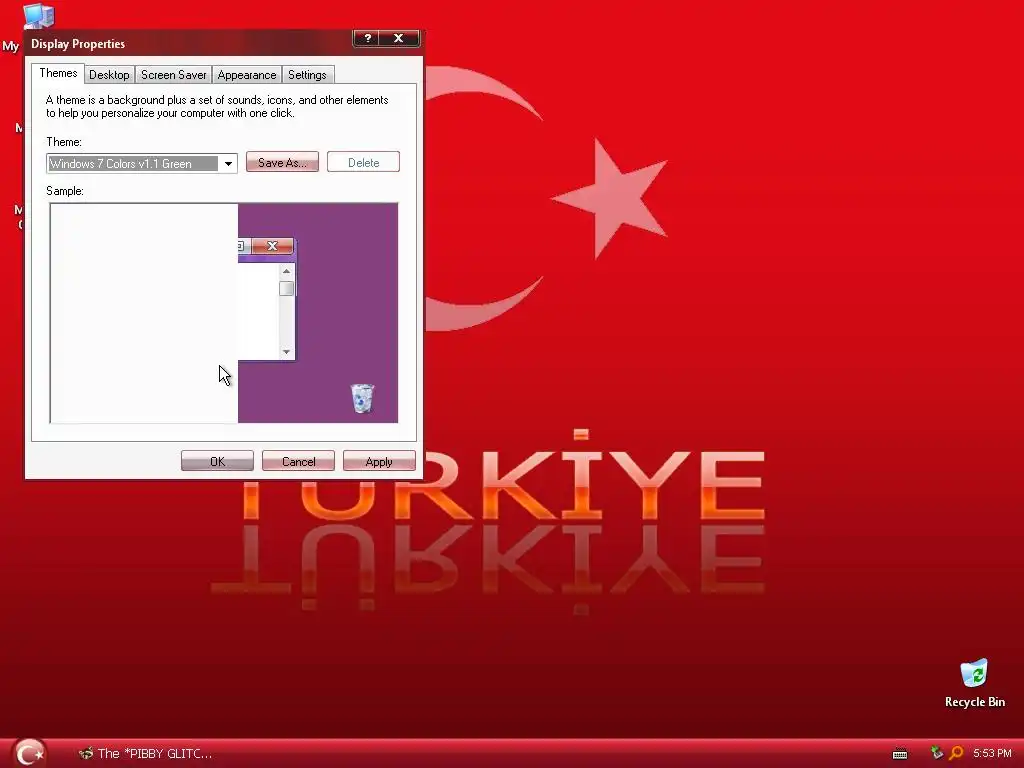Open the Appearance tab
The image size is (1024, 768).
point(247,74)
